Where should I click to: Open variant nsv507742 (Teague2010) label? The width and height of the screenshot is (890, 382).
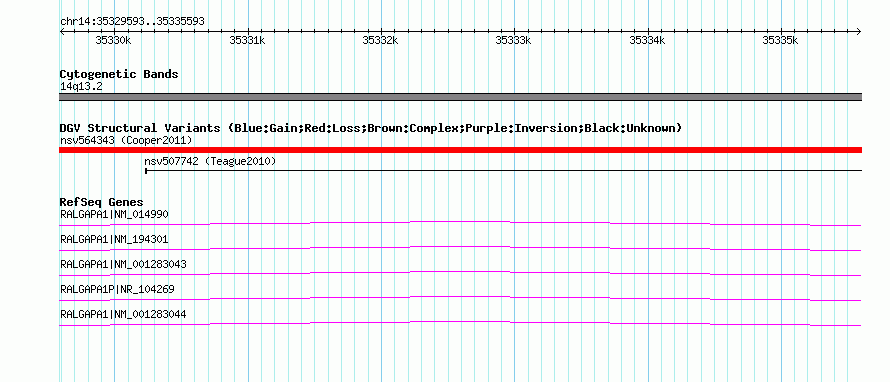210,162
